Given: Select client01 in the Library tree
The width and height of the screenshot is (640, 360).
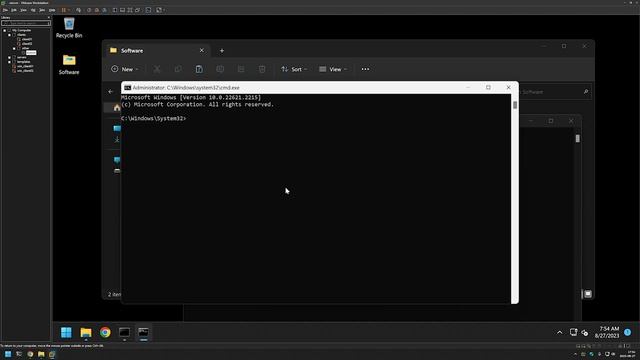Looking at the screenshot, I should 27,40.
